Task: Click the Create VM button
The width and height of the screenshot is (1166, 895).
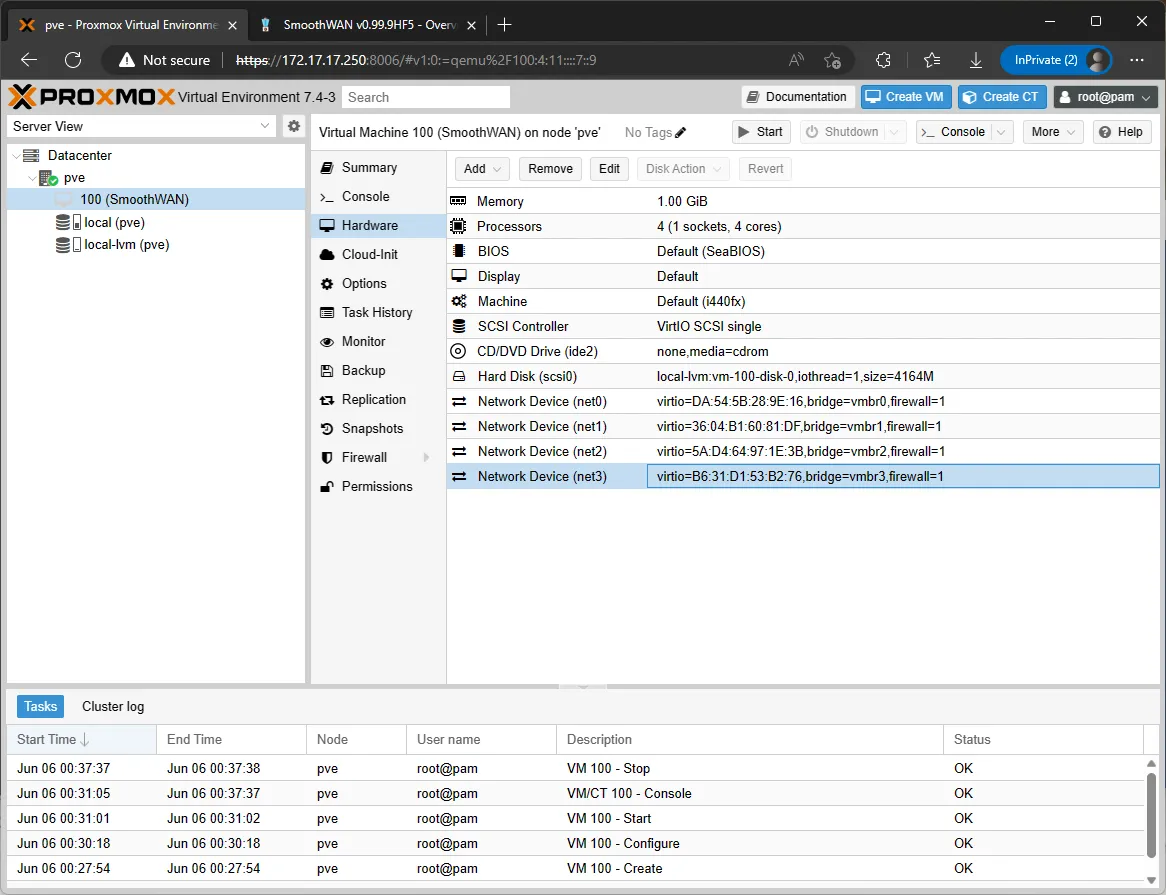Action: point(906,97)
